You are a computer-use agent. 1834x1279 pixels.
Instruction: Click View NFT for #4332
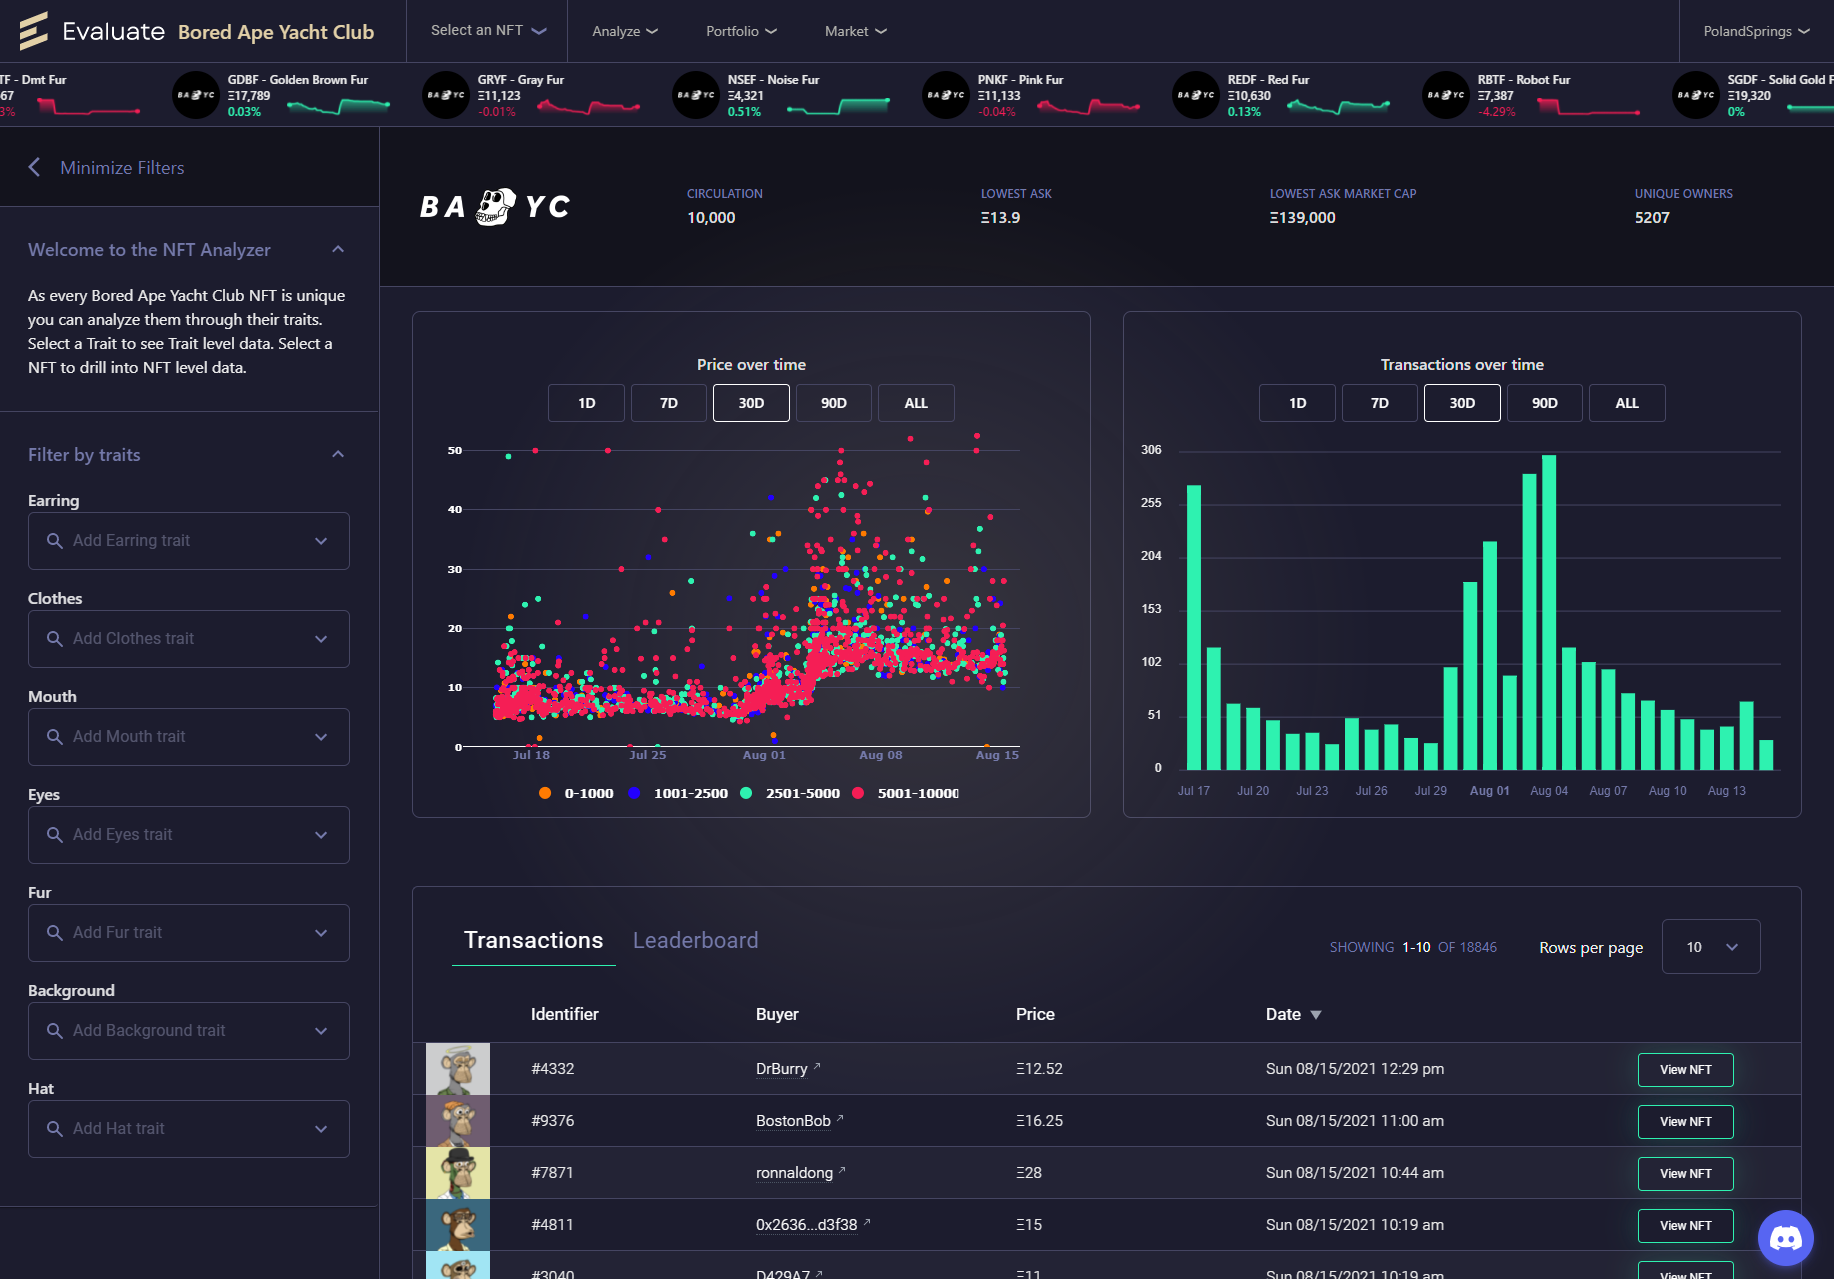click(1686, 1069)
